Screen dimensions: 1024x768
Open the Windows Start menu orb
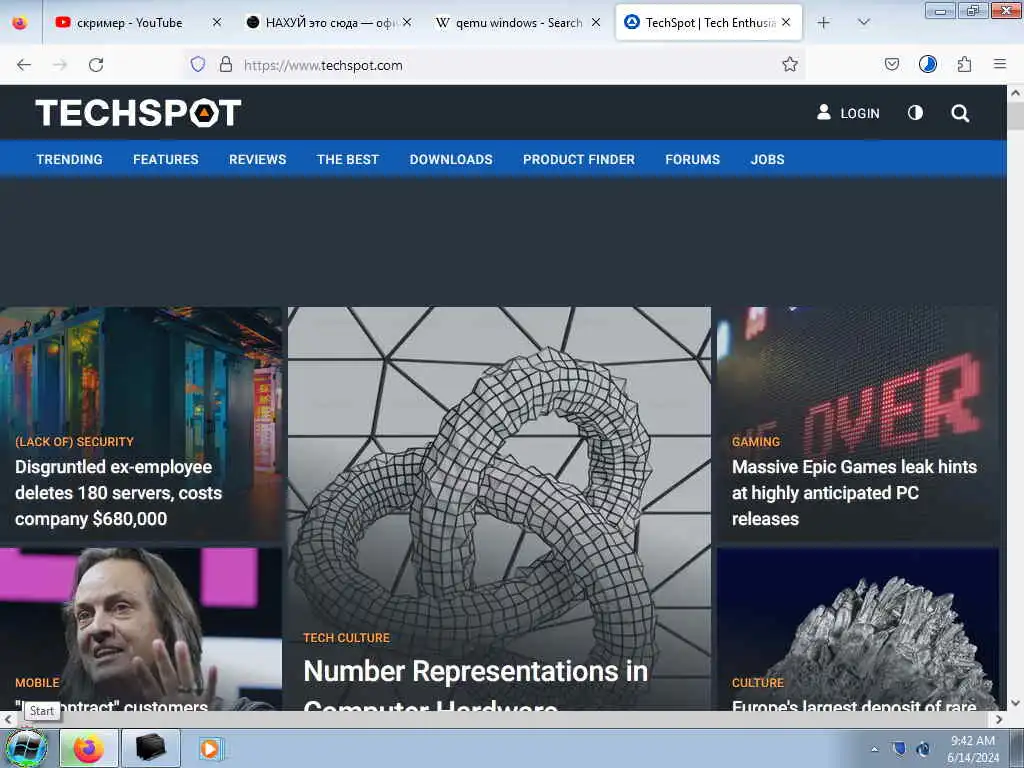tap(27, 748)
